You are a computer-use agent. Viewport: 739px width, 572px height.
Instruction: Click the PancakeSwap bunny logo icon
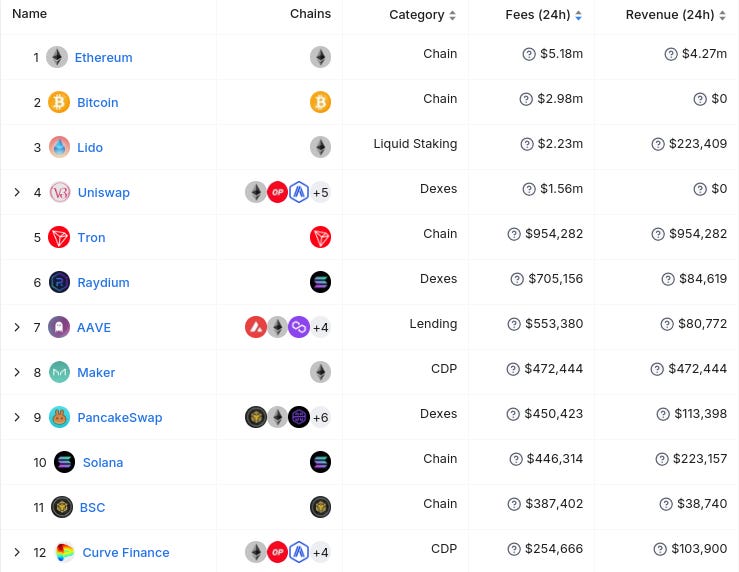point(59,417)
